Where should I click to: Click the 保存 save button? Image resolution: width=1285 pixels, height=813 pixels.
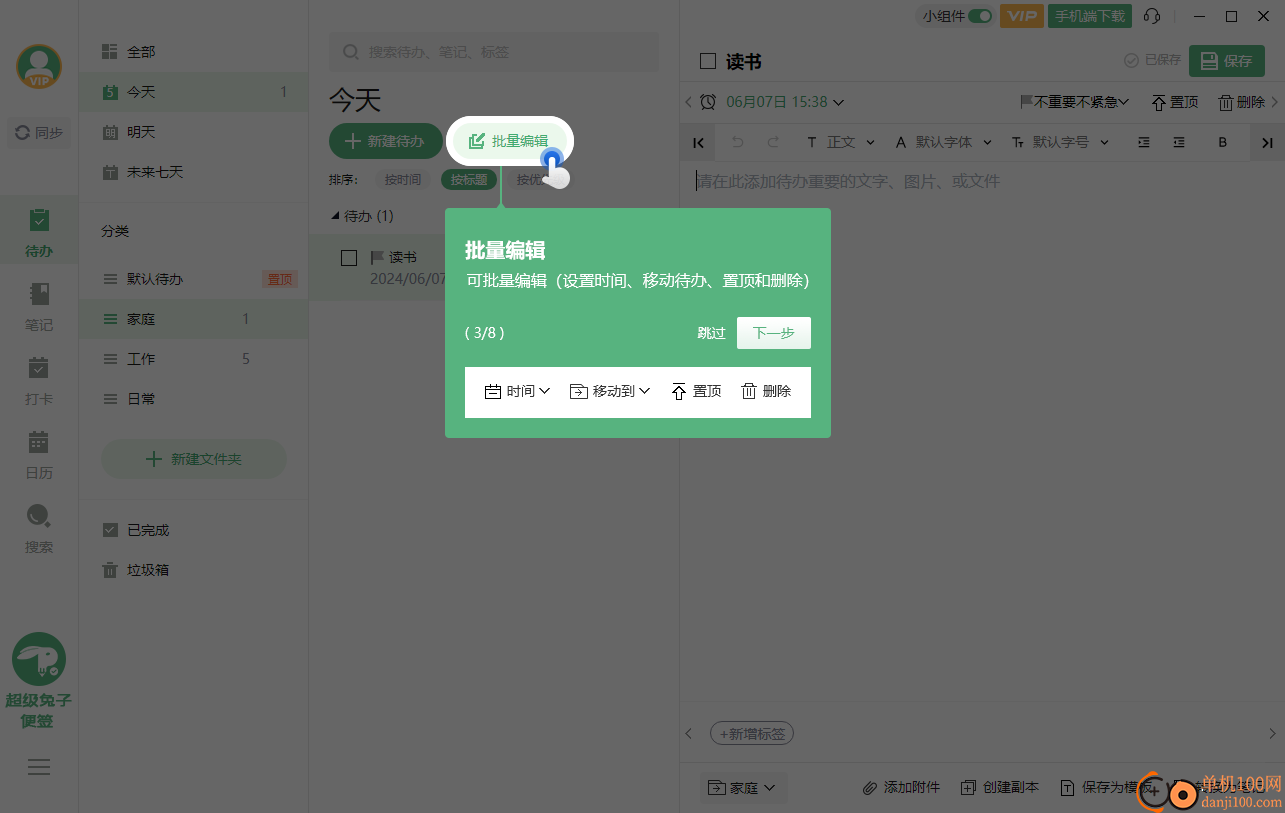tap(1227, 60)
